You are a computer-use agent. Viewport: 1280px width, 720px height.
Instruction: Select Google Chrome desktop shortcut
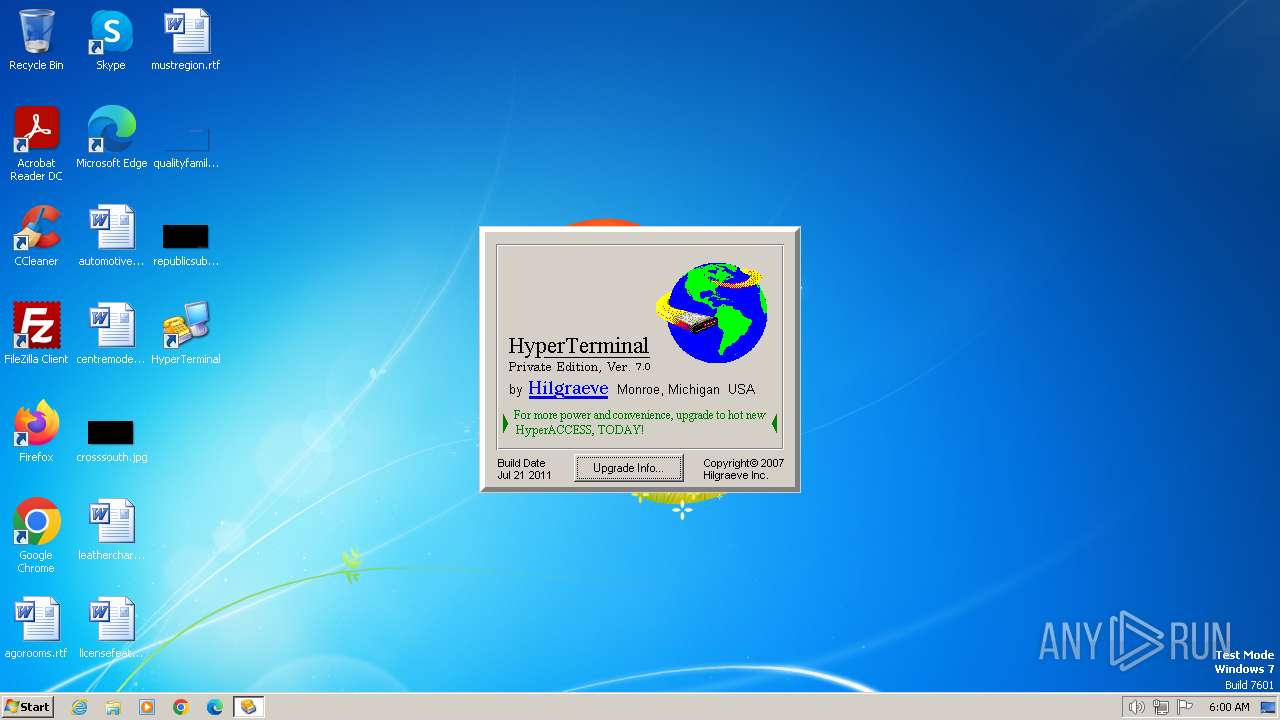click(36, 536)
